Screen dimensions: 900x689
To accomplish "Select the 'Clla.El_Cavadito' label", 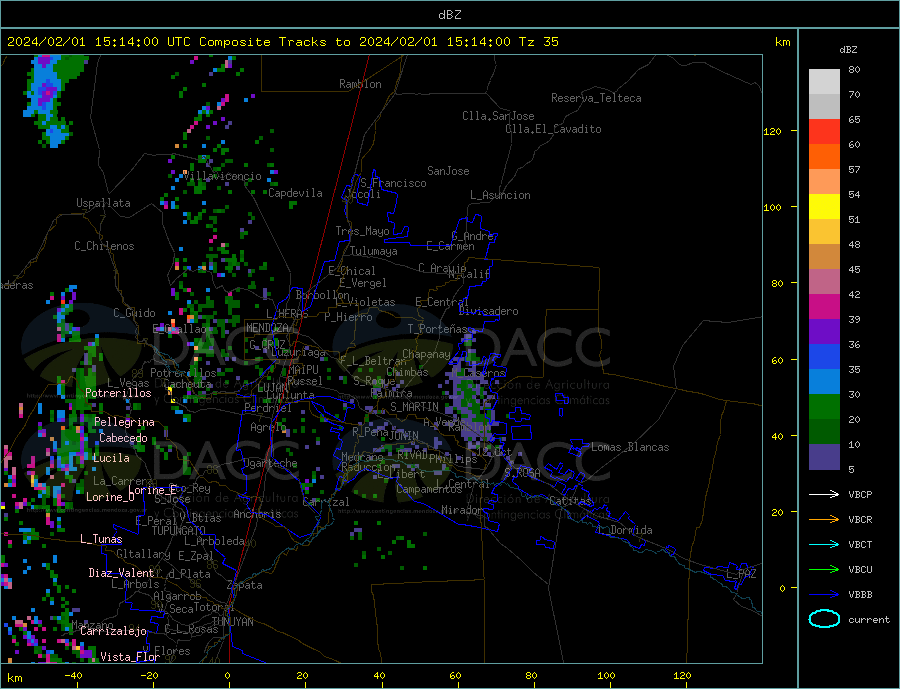I will tap(553, 129).
